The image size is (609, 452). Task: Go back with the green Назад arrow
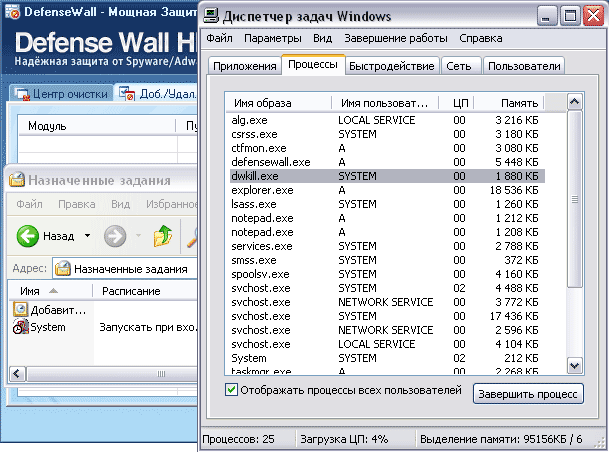(x=28, y=236)
